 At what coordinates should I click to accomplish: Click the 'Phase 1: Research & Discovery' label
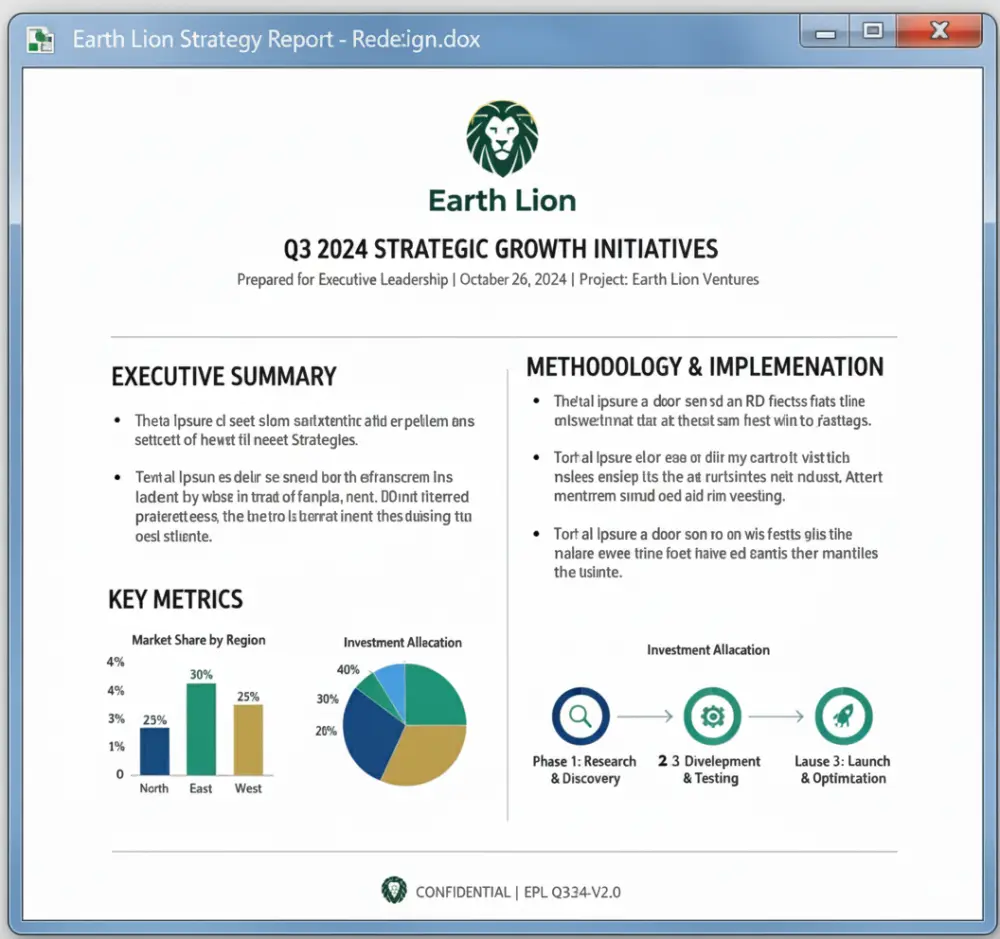(x=585, y=769)
